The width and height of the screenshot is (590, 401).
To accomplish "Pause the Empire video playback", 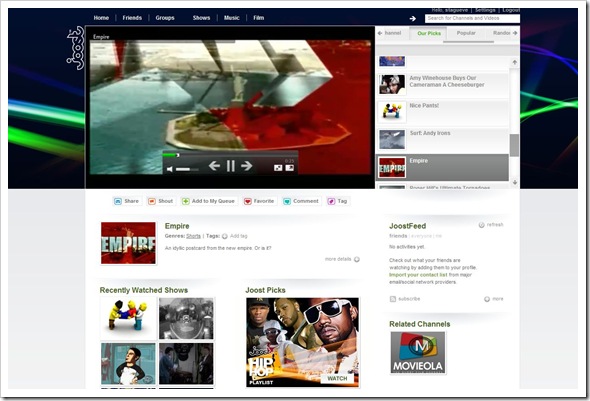I will click(x=231, y=166).
